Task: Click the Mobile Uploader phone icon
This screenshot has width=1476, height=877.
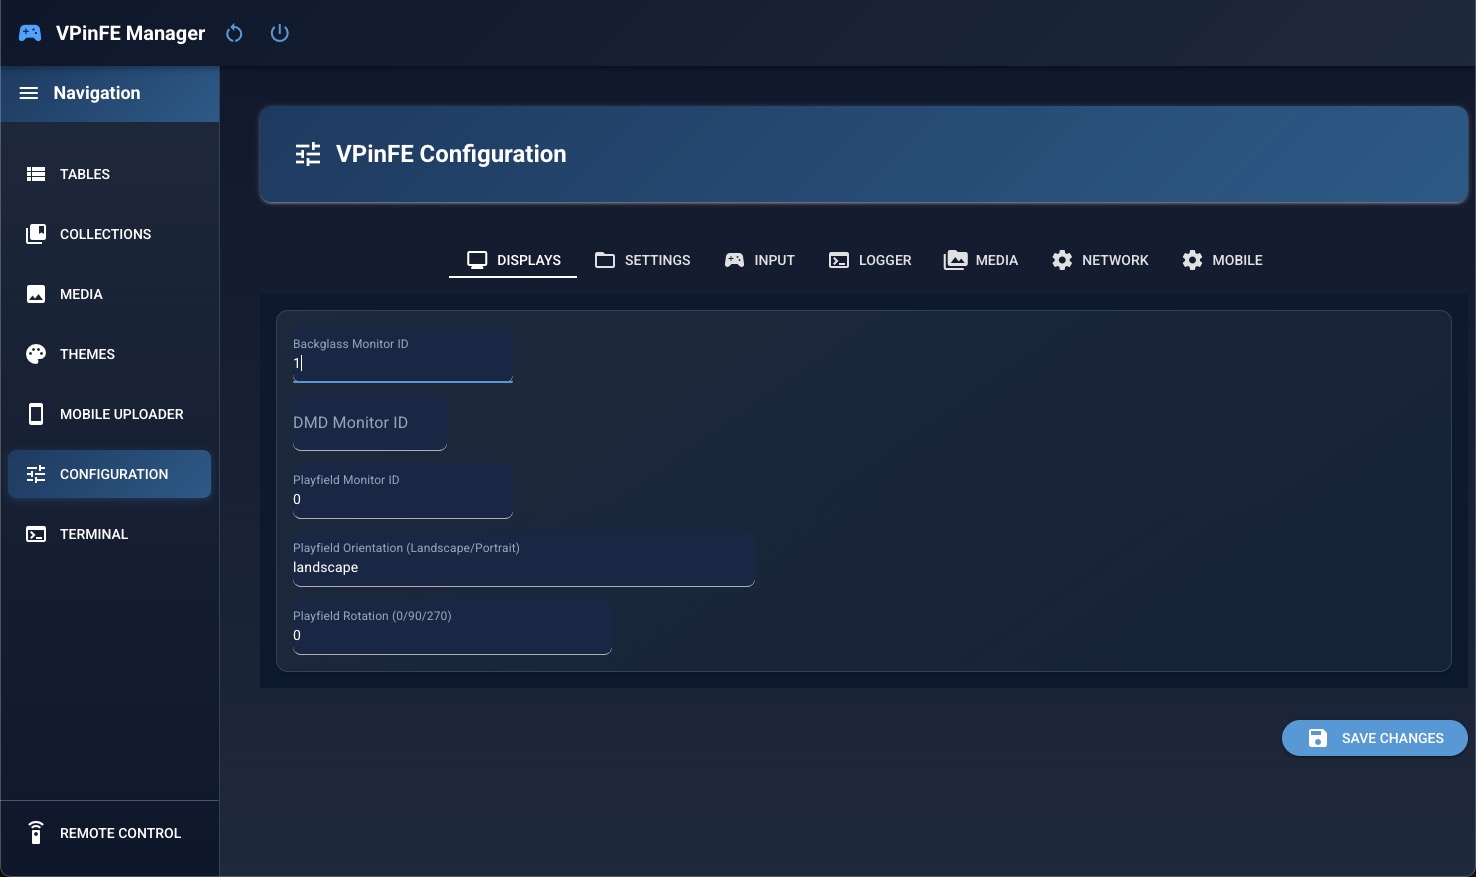Action: (x=35, y=413)
